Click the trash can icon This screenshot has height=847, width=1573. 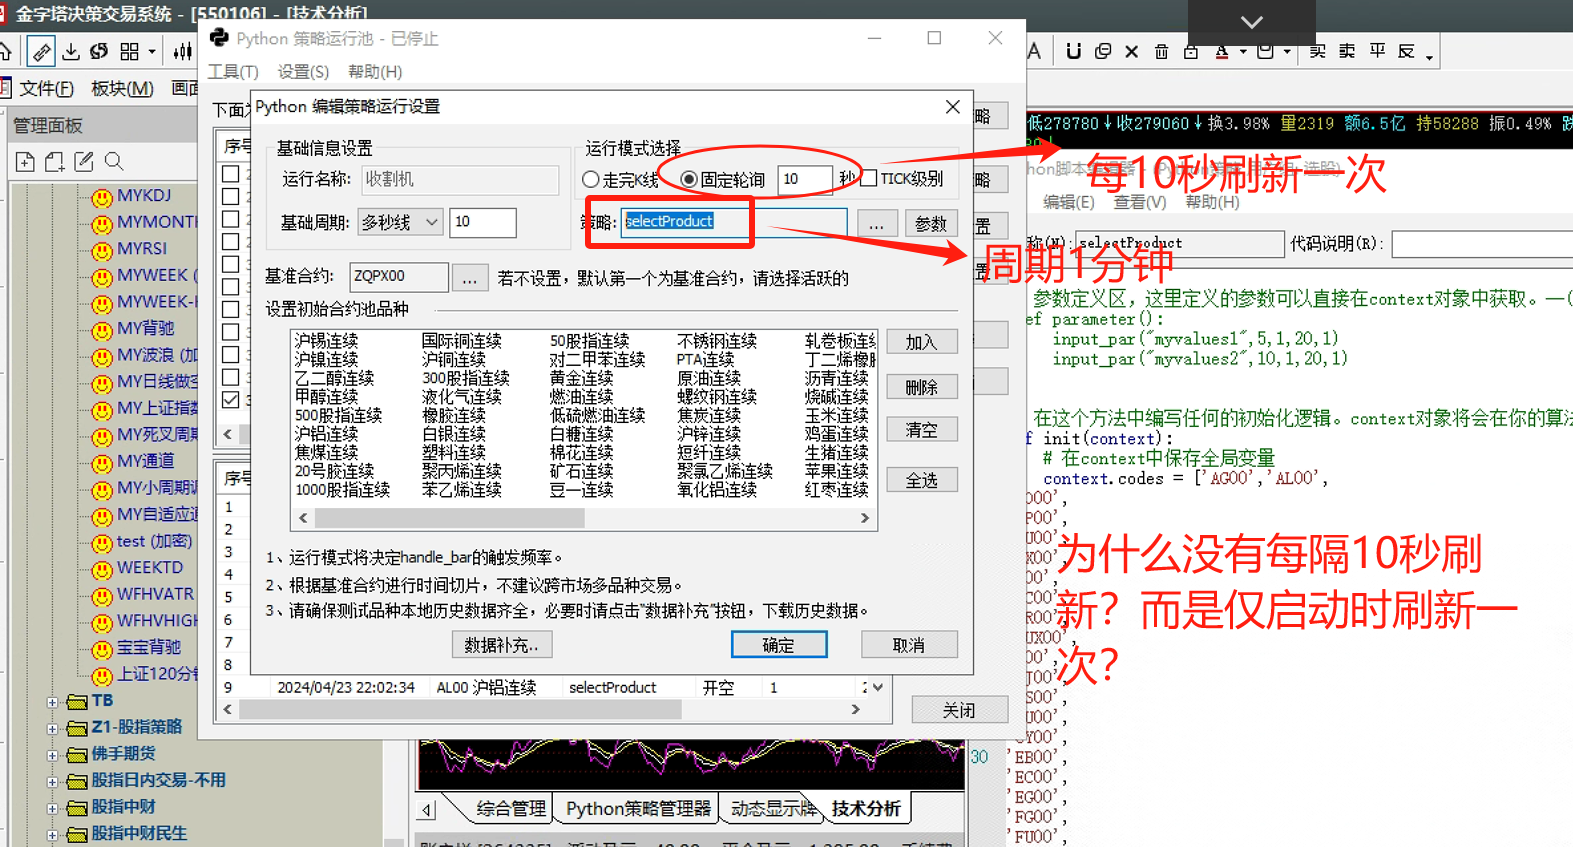[x=1161, y=51]
